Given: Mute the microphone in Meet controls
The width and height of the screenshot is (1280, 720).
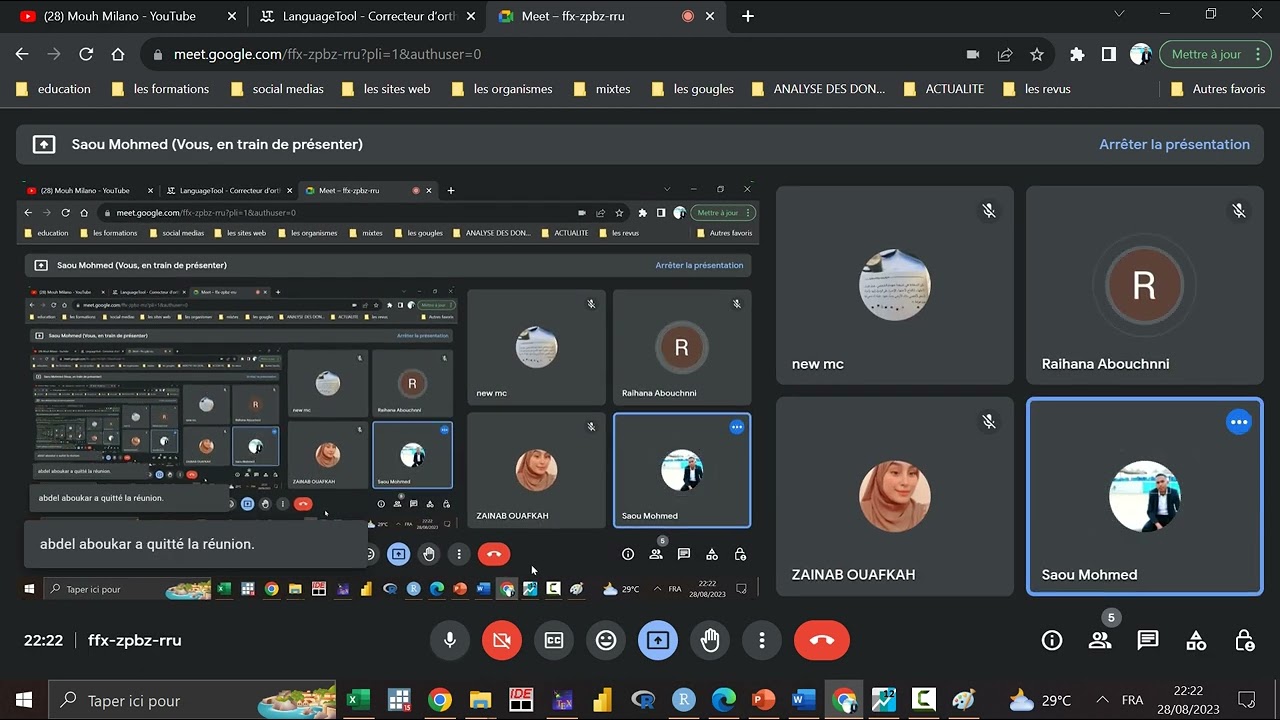Looking at the screenshot, I should 450,640.
